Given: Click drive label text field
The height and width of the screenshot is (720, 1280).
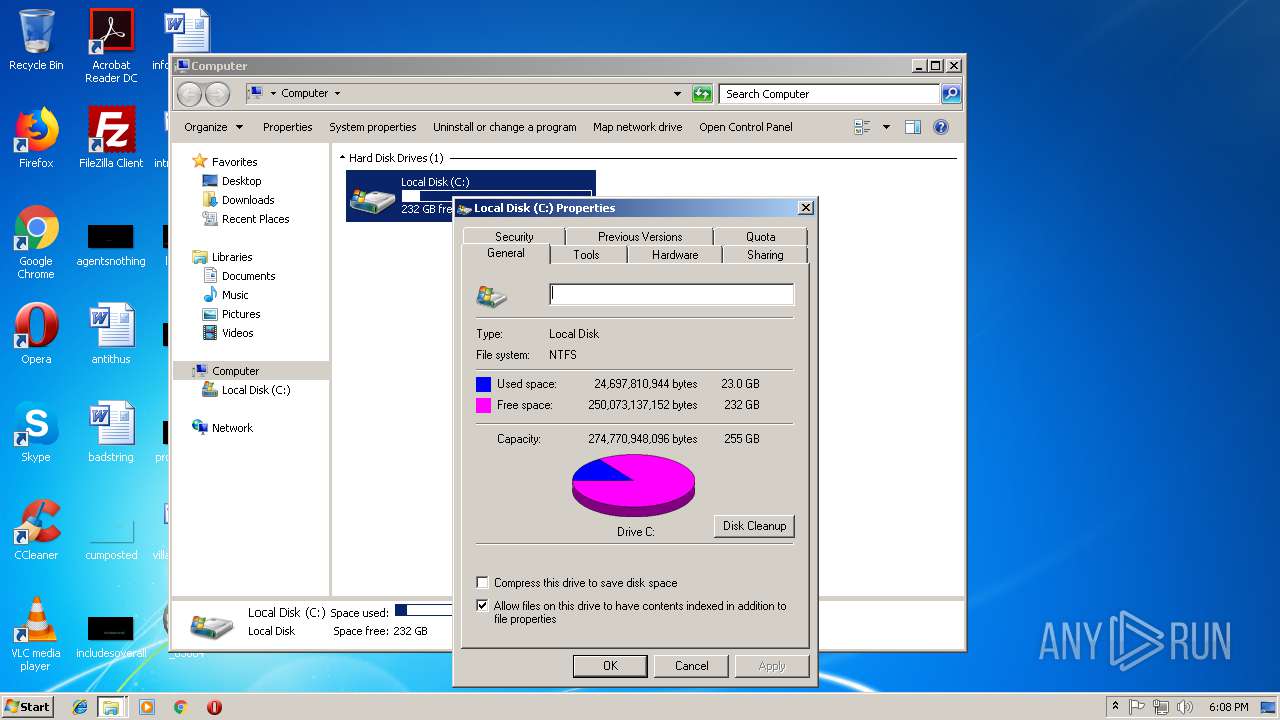Looking at the screenshot, I should pos(672,294).
